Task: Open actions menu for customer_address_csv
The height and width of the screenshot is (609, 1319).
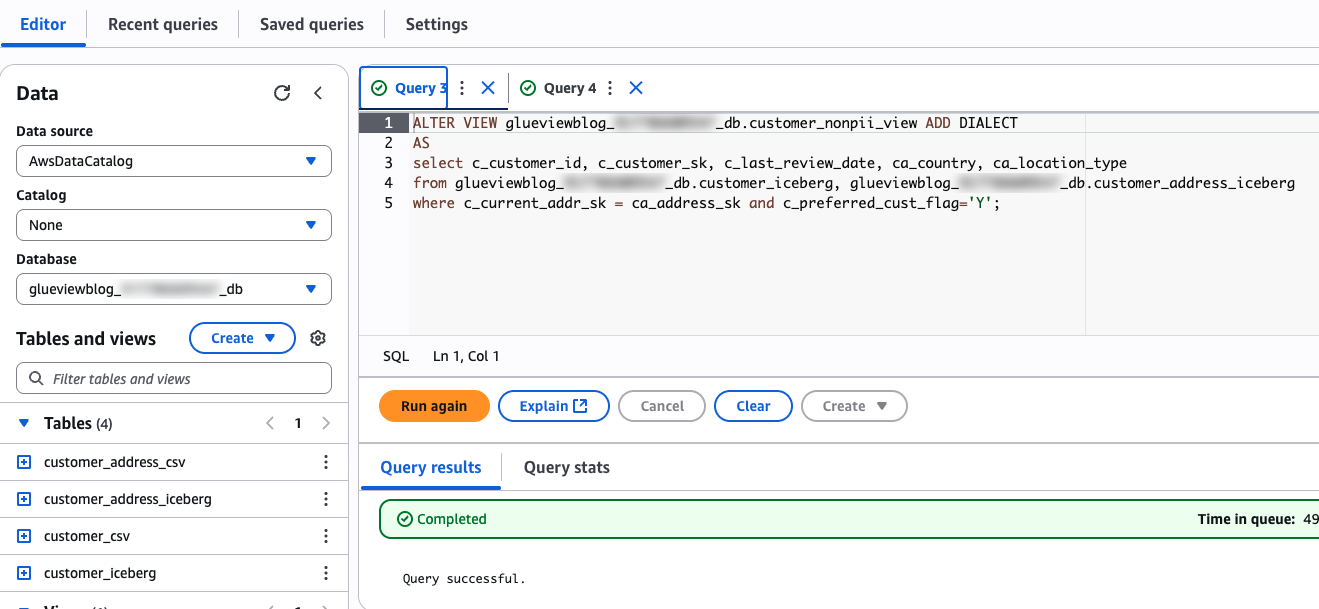Action: click(325, 462)
